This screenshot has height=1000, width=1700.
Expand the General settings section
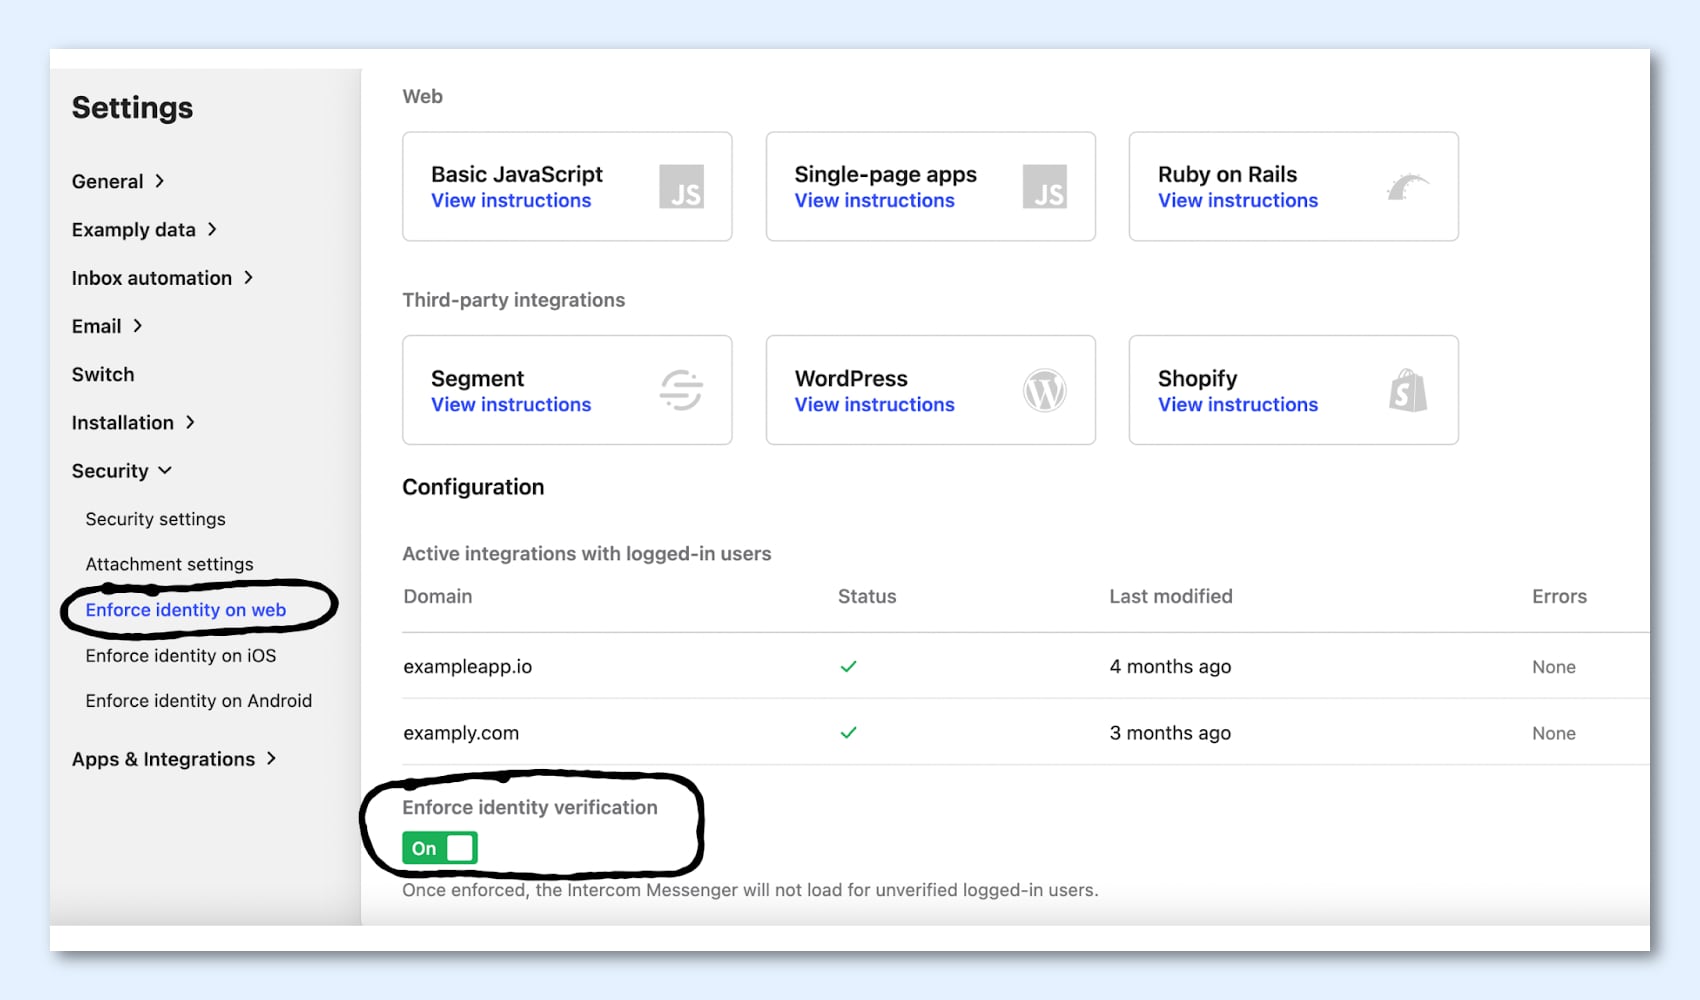point(118,181)
